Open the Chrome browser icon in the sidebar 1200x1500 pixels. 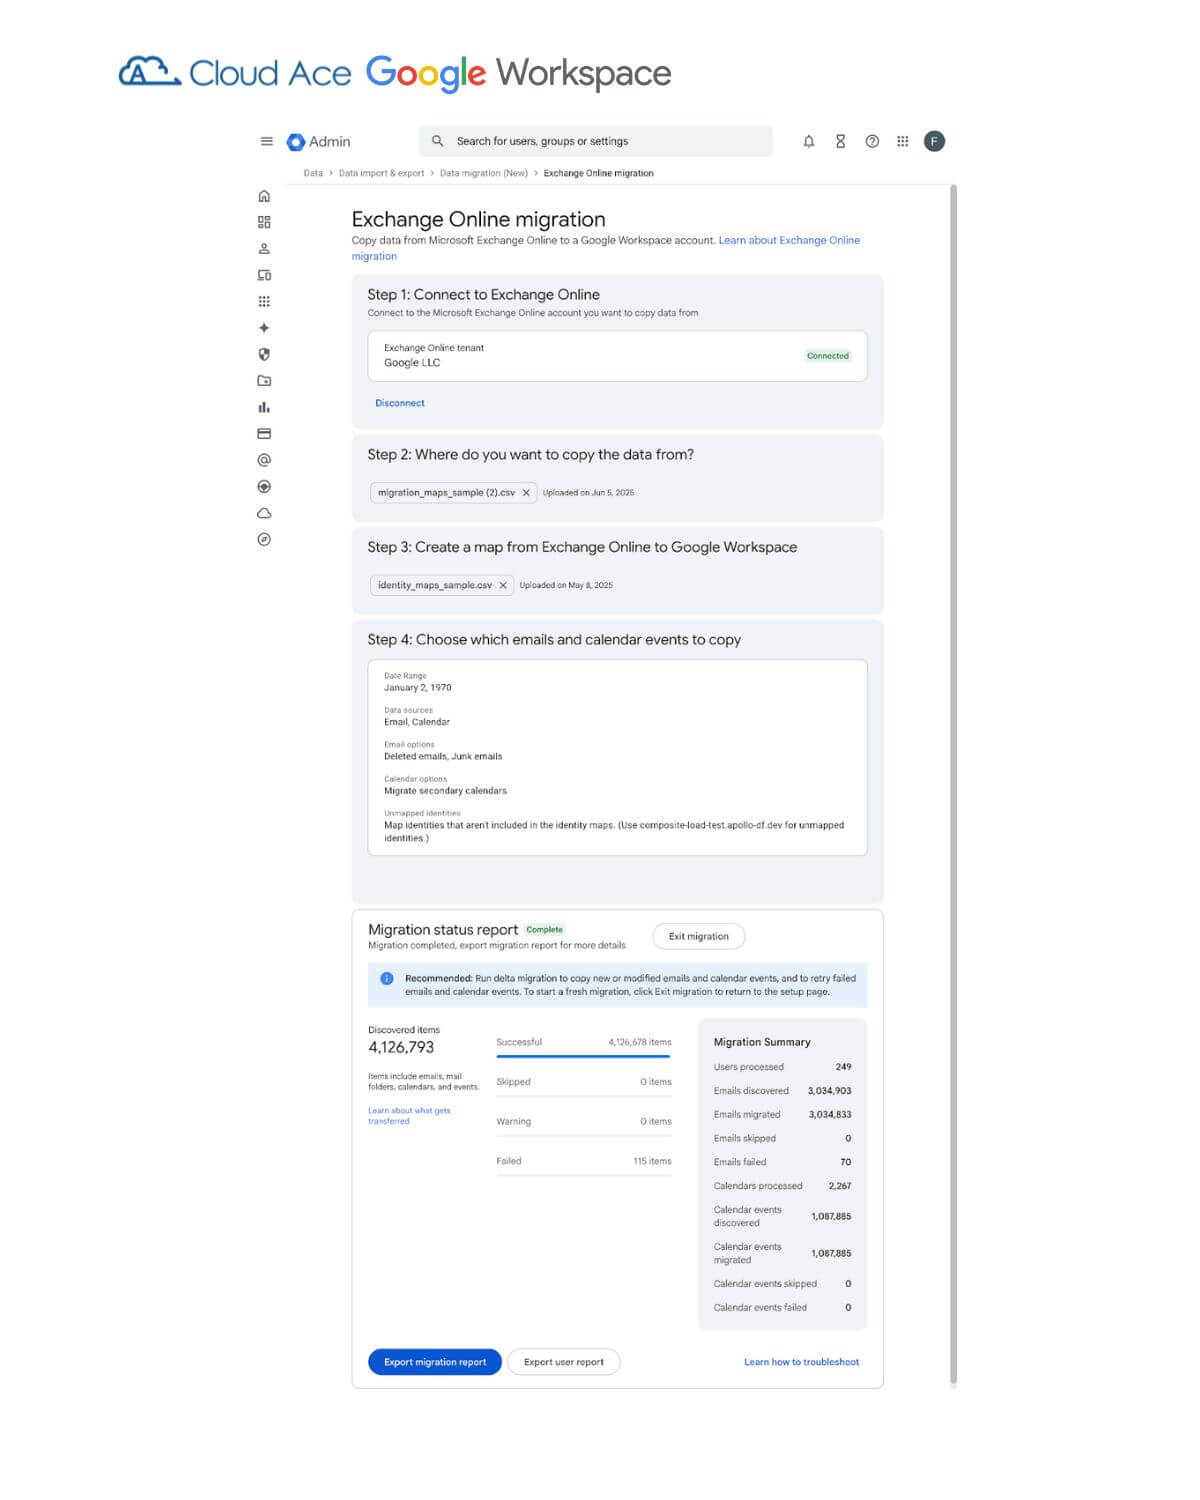264,487
